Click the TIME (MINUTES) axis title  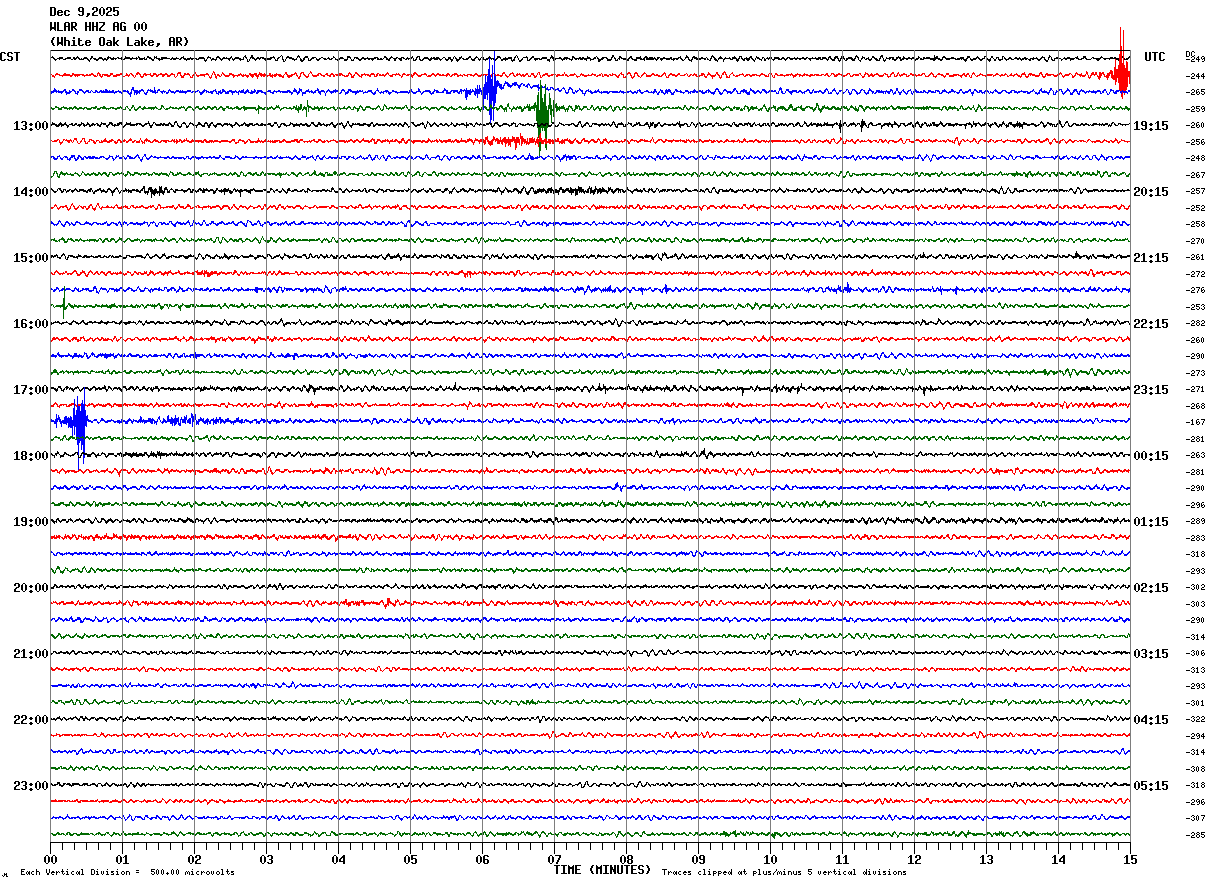pyautogui.click(x=602, y=870)
